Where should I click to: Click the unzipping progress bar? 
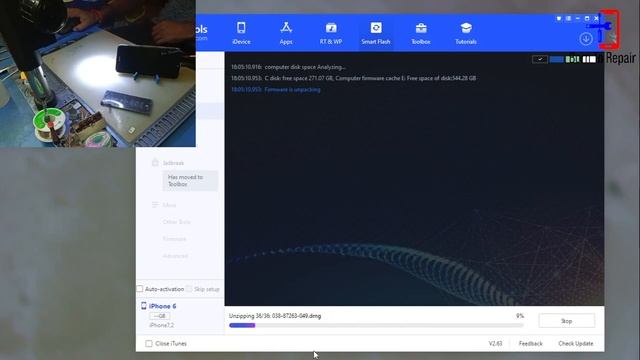point(376,325)
